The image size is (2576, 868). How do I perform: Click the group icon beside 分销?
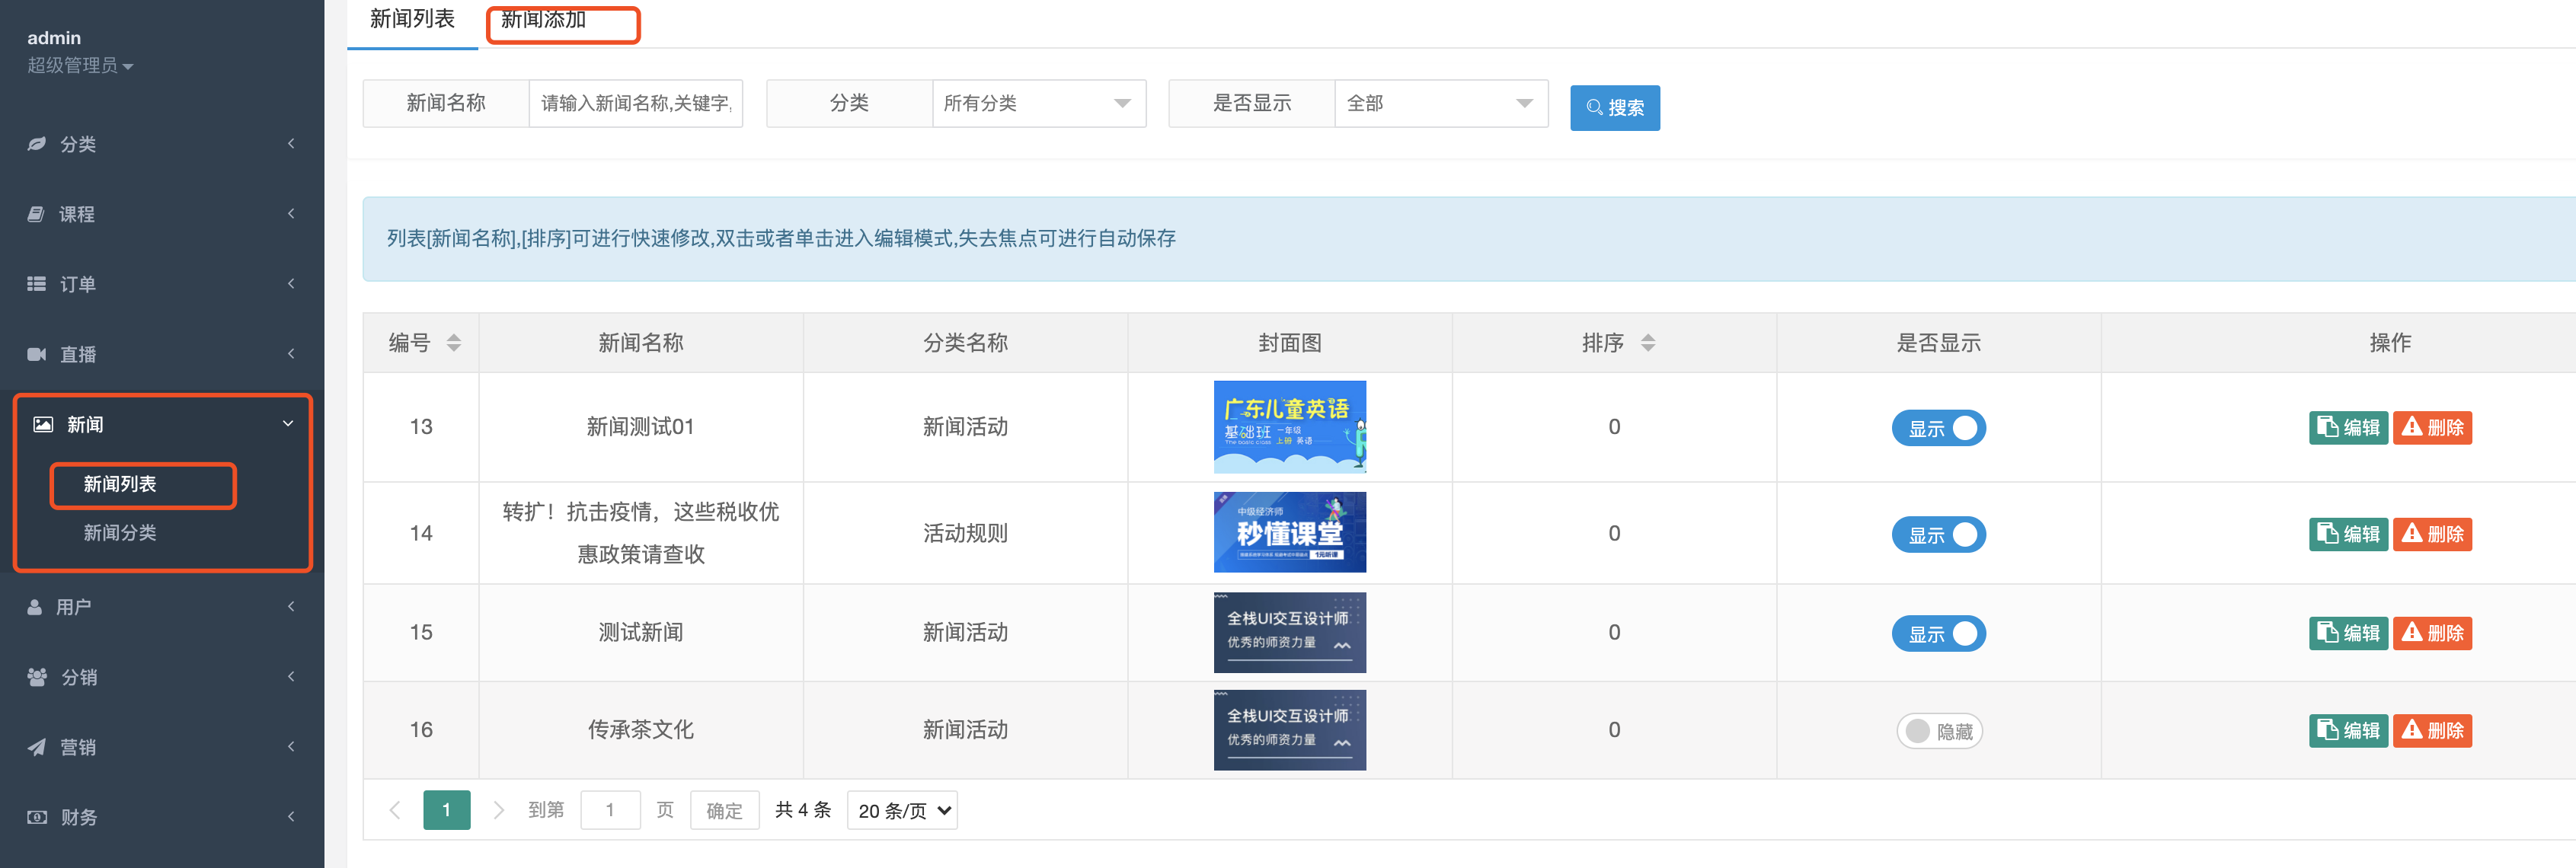pos(37,677)
